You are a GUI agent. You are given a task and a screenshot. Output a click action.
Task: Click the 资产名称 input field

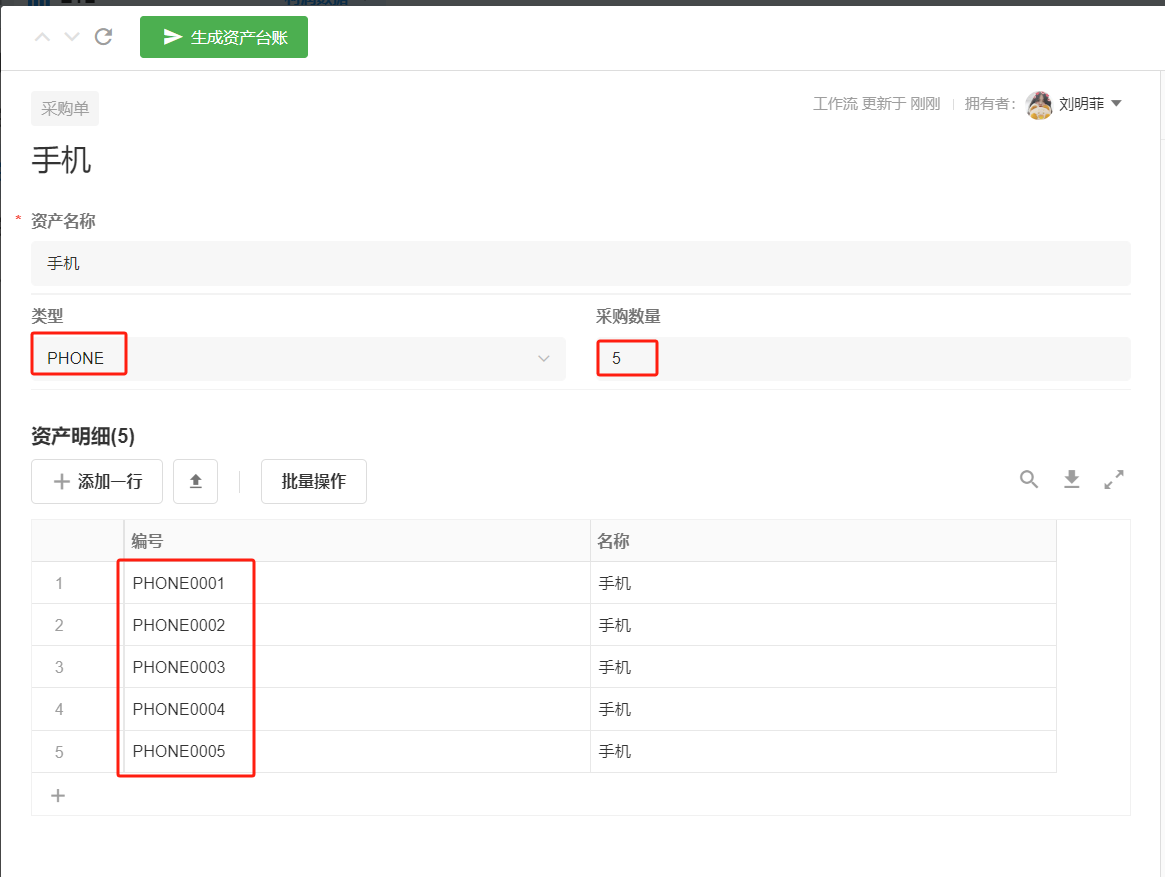[x=580, y=264]
